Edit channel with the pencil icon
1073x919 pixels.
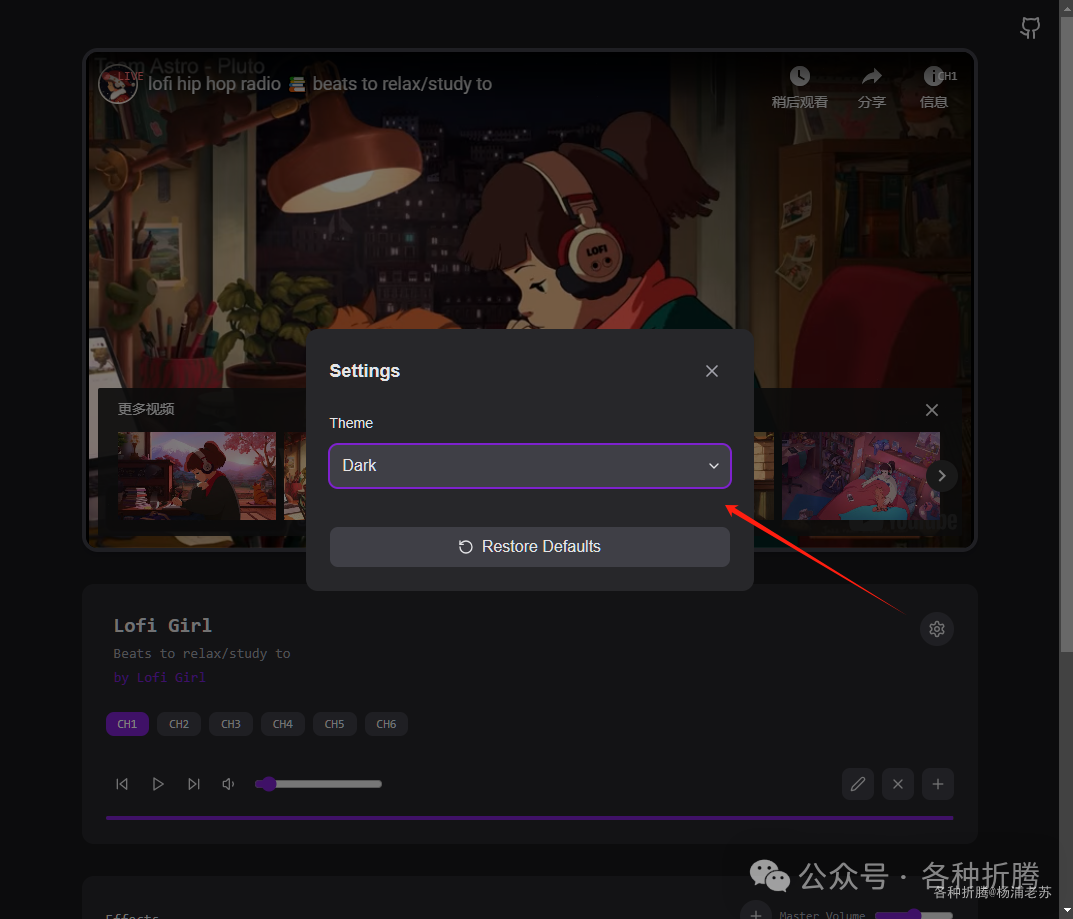pyautogui.click(x=857, y=784)
